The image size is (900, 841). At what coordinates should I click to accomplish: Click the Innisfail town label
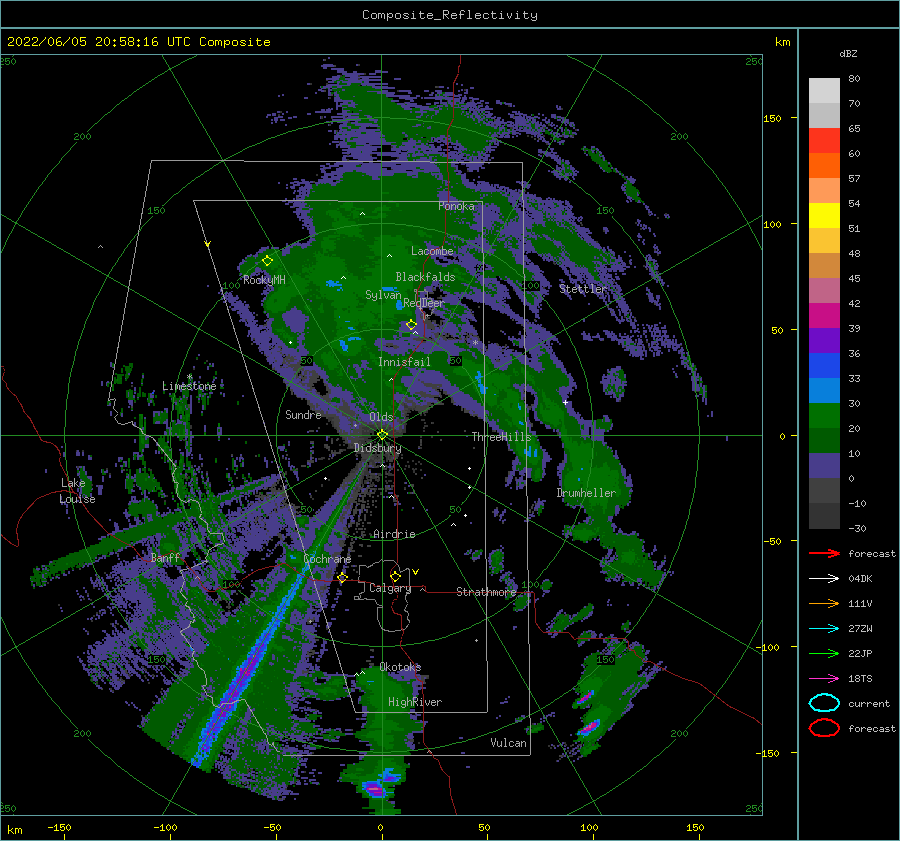click(x=404, y=362)
